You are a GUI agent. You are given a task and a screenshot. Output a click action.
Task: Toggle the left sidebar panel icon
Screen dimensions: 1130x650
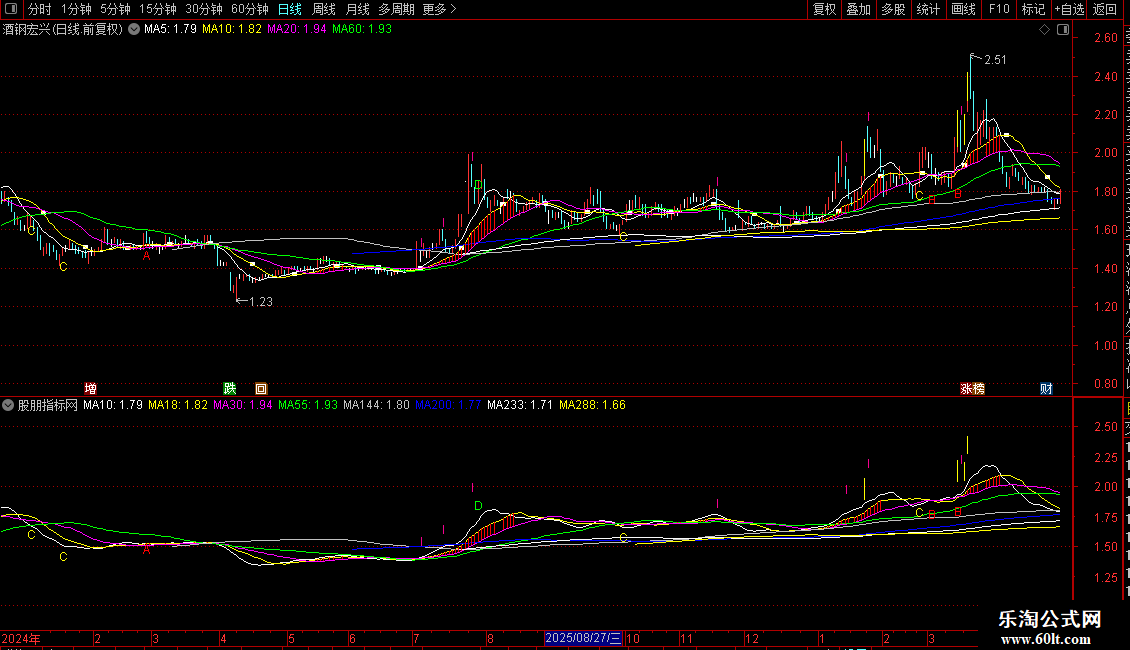(11, 9)
